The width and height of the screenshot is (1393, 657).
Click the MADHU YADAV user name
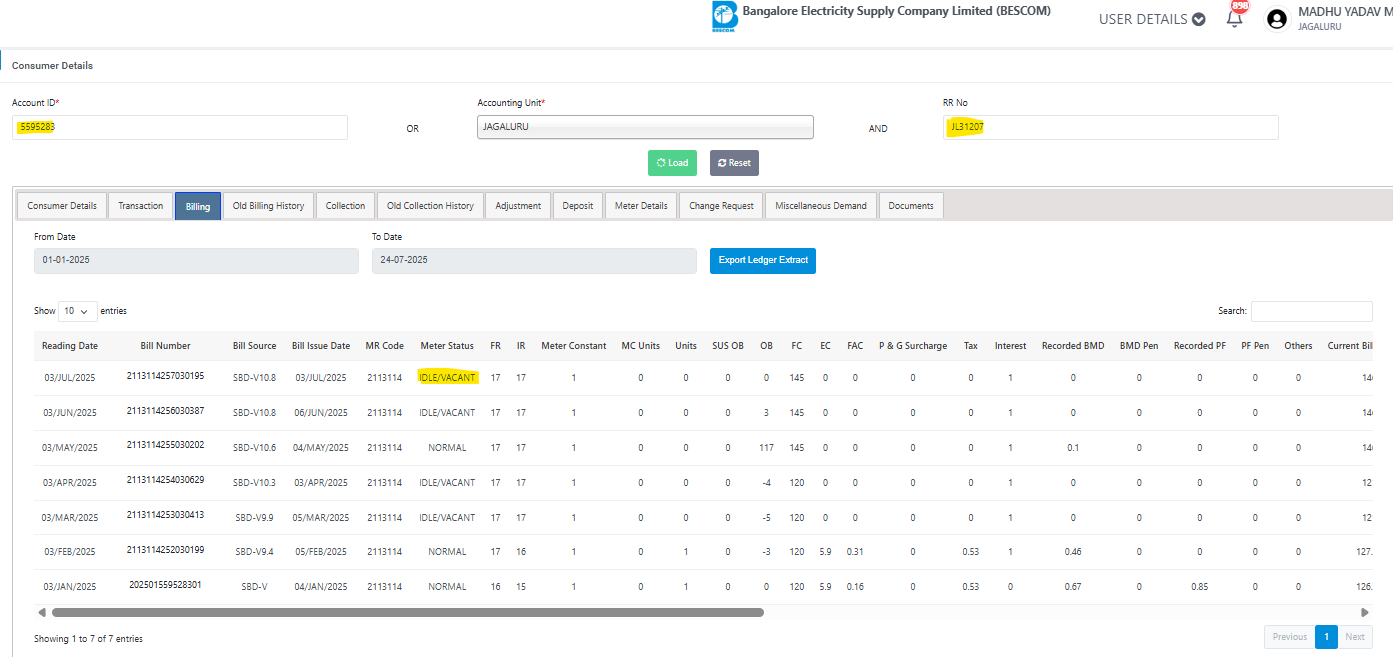click(x=1343, y=12)
